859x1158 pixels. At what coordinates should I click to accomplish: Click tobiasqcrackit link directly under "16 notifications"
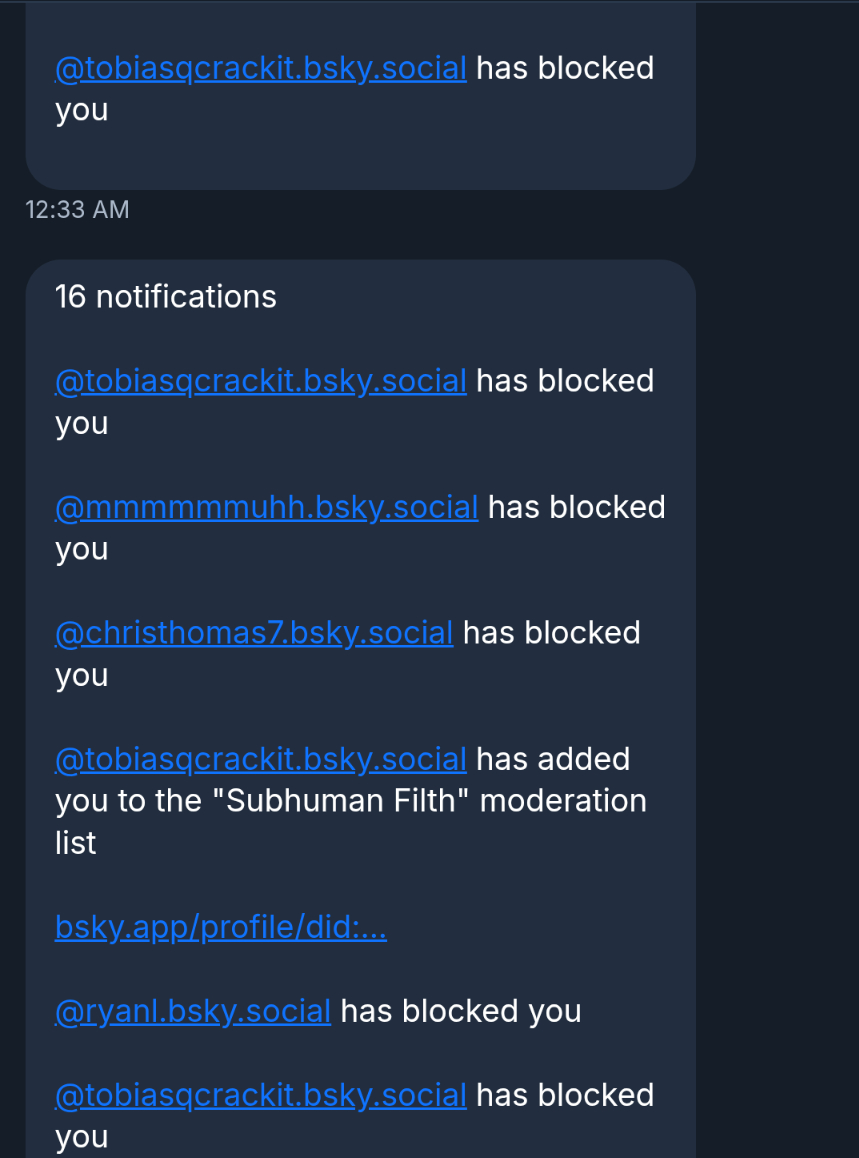click(260, 382)
